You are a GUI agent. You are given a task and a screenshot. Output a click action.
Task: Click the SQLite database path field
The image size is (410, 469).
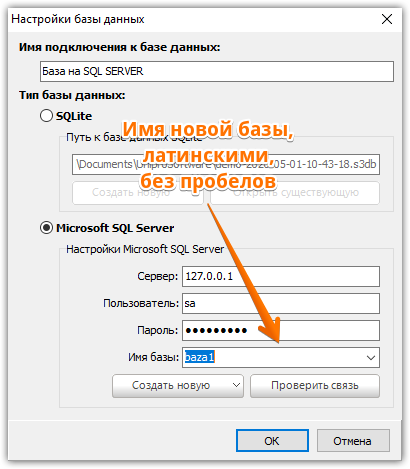click(x=226, y=164)
